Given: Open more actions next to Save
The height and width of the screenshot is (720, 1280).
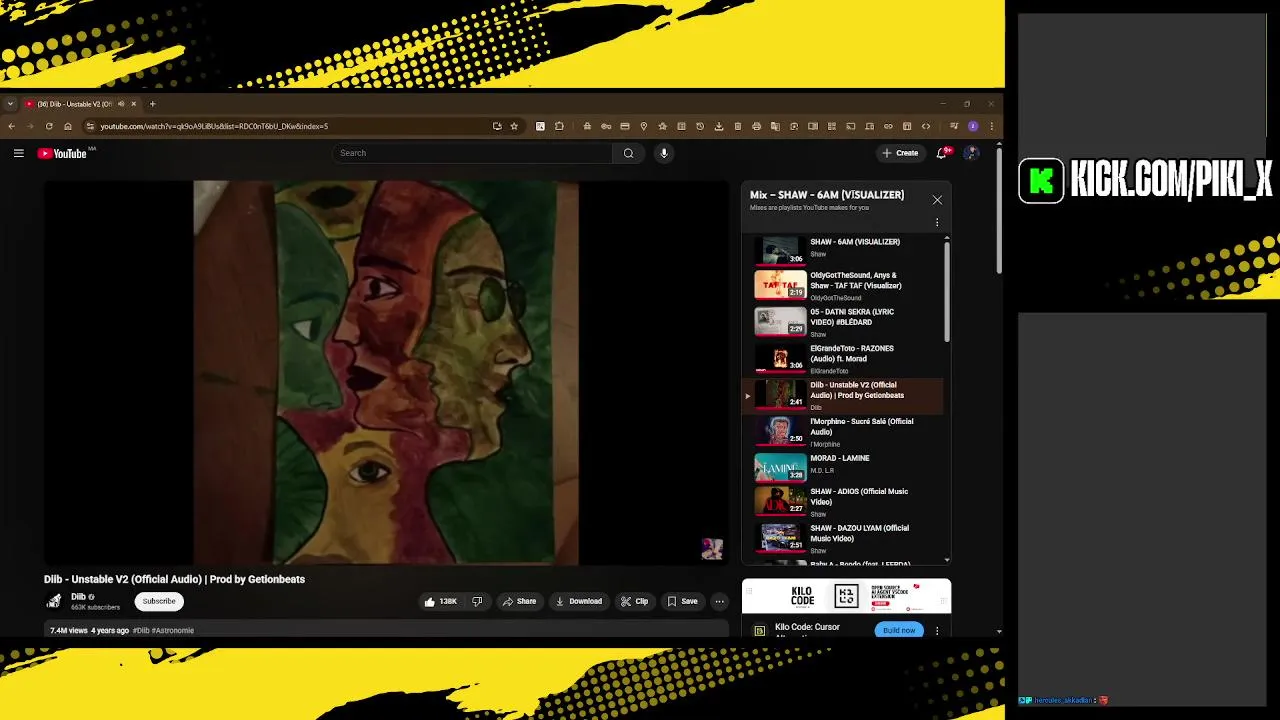Looking at the screenshot, I should click(719, 601).
